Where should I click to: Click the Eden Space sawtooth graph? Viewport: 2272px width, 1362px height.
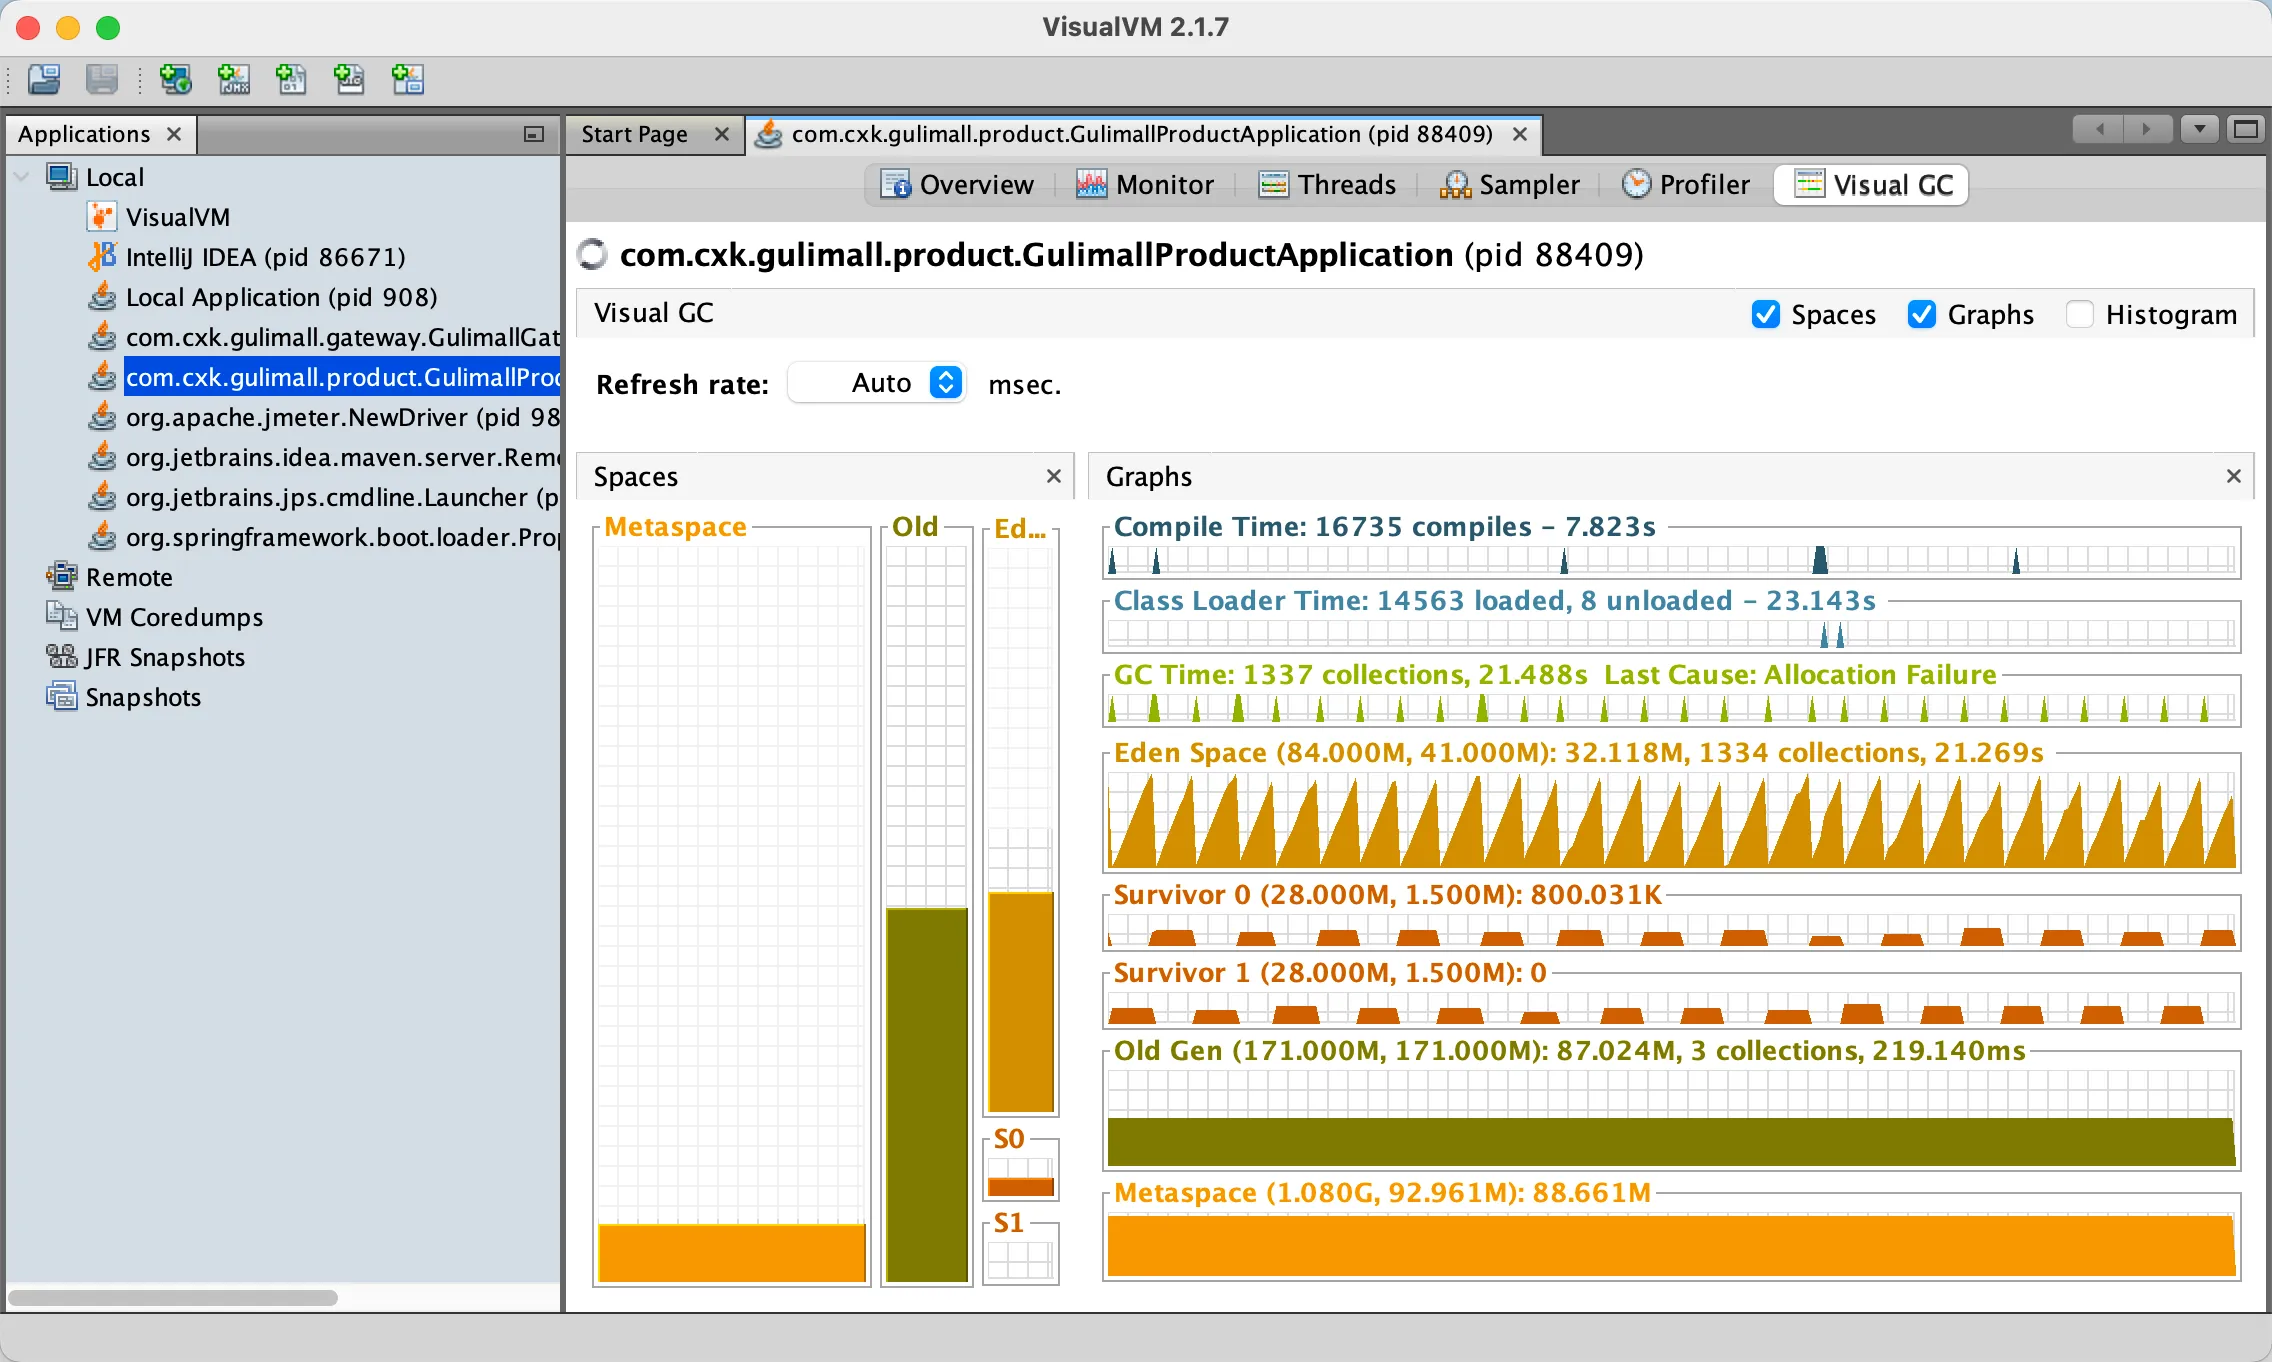[x=1672, y=820]
